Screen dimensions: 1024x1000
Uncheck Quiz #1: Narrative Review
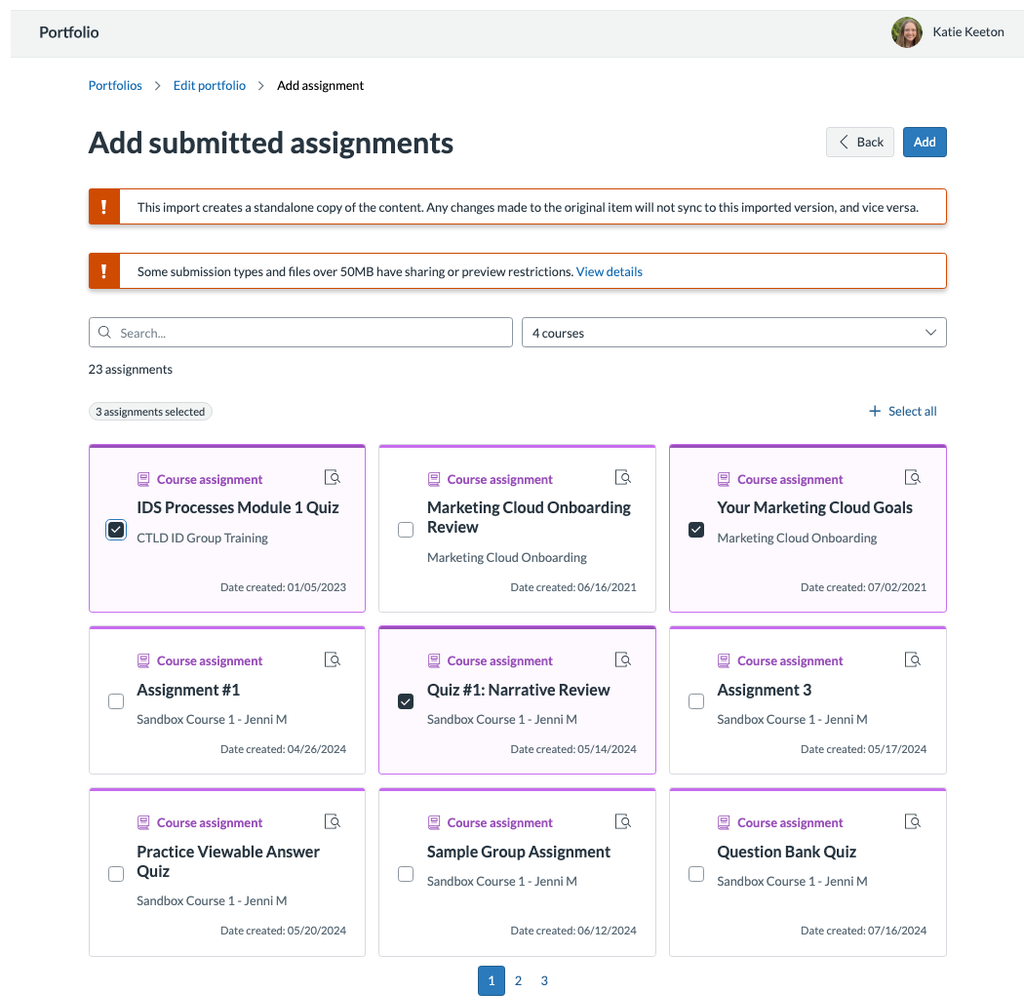point(406,702)
